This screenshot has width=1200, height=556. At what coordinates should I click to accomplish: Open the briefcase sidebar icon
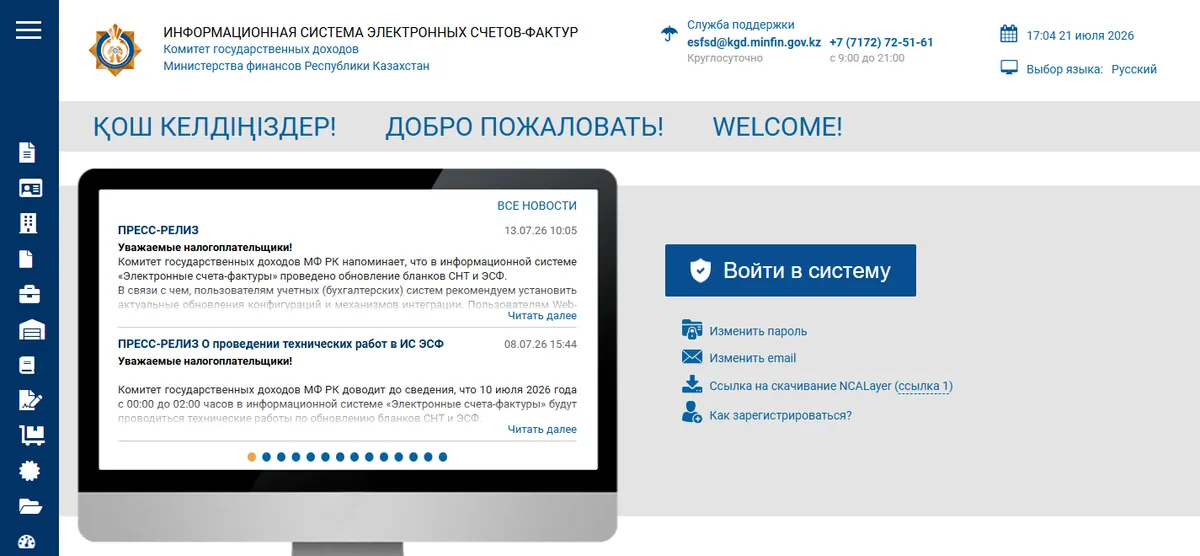click(30, 294)
